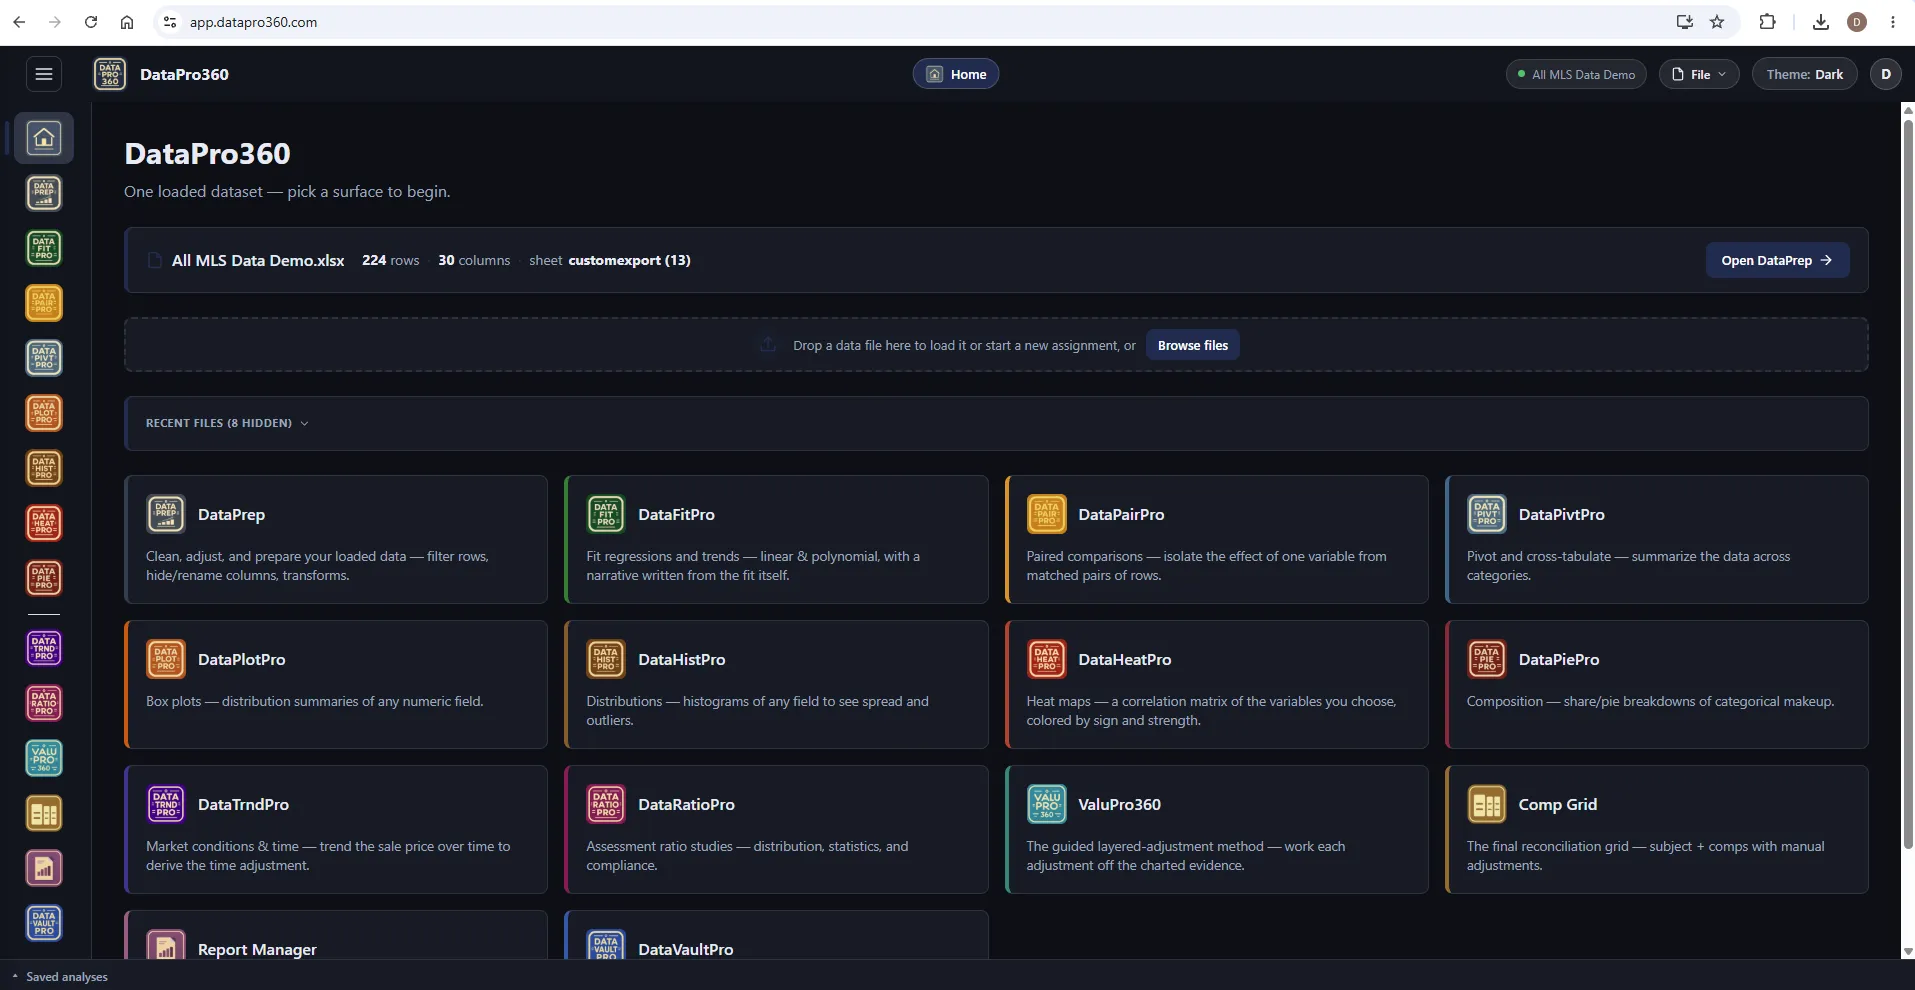Go to browser home page icon
This screenshot has height=990, width=1915.
pyautogui.click(x=127, y=22)
